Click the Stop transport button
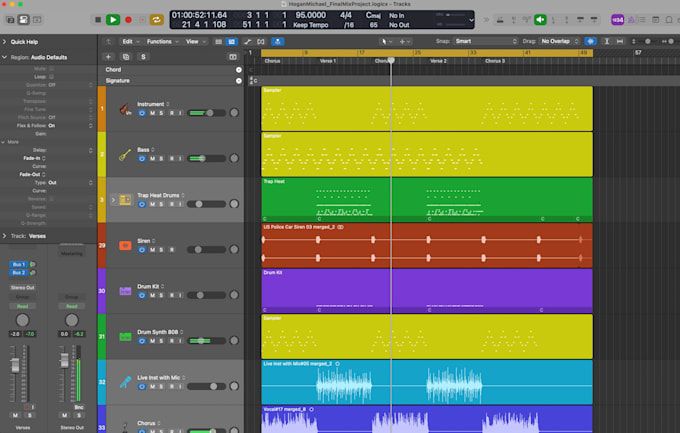This screenshot has width=680, height=433. [x=98, y=20]
